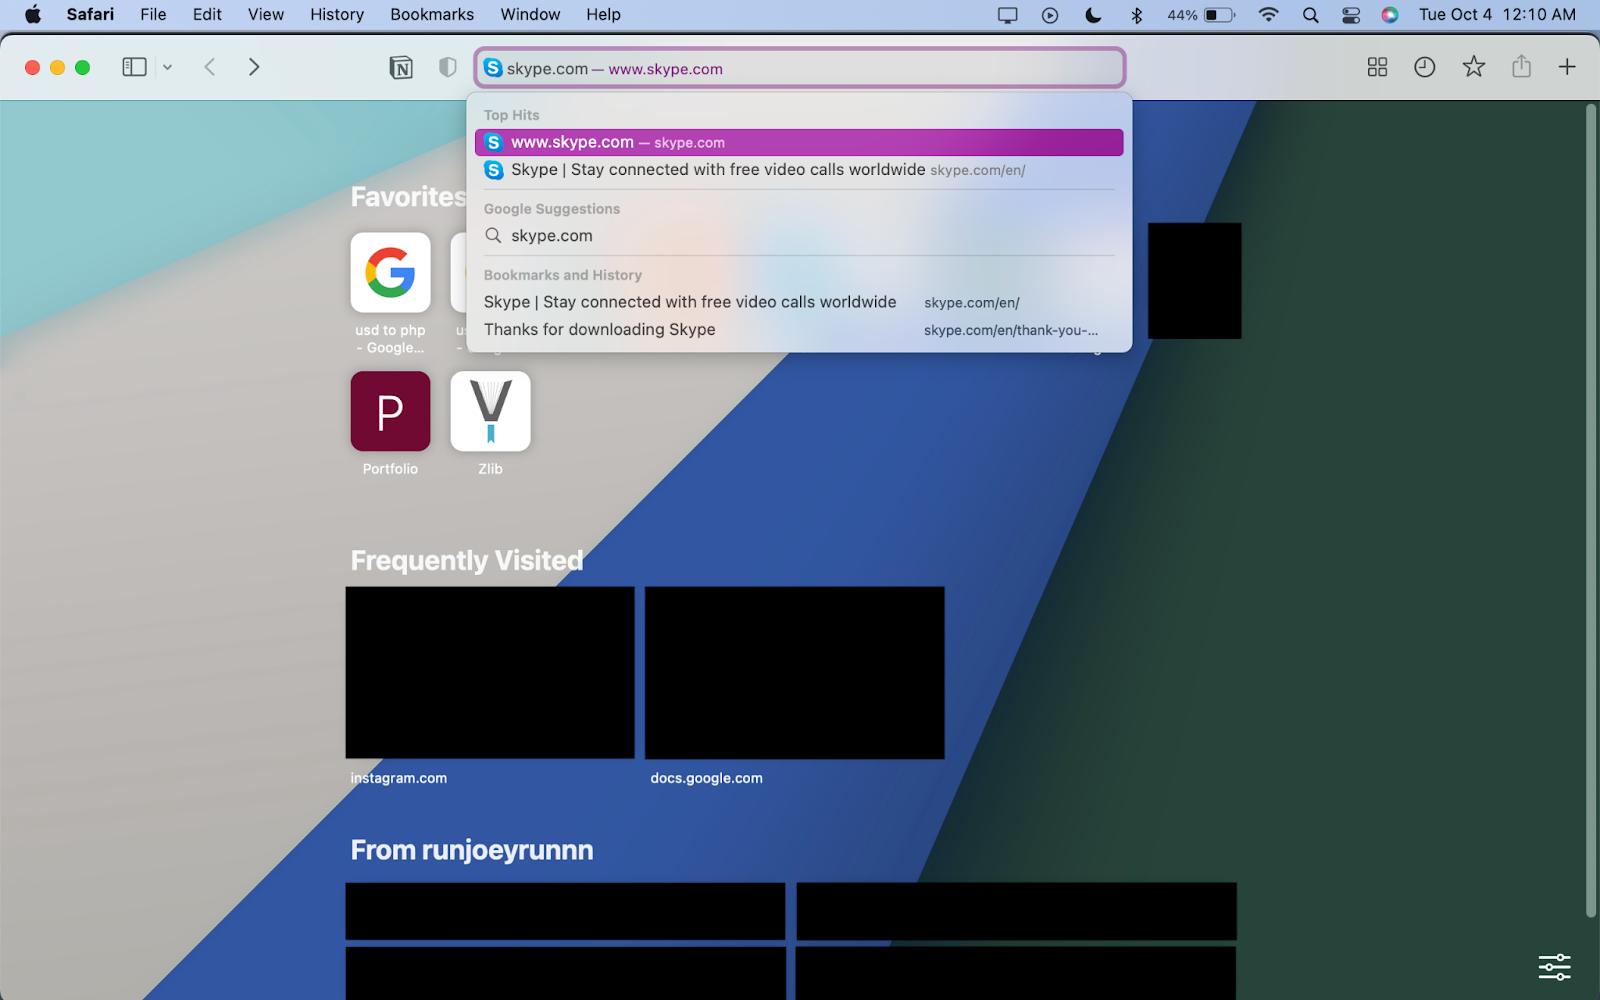Go forward to the next page
Viewport: 1600px width, 1000px height.
click(x=254, y=67)
